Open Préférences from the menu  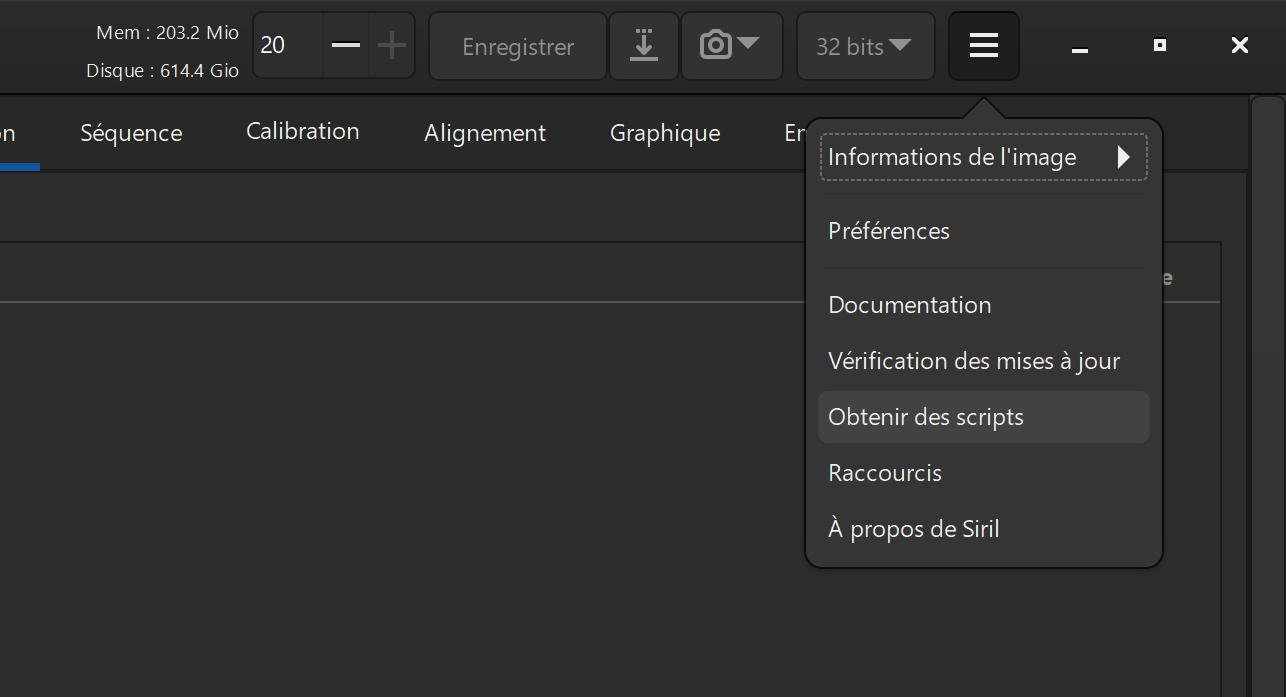(889, 231)
